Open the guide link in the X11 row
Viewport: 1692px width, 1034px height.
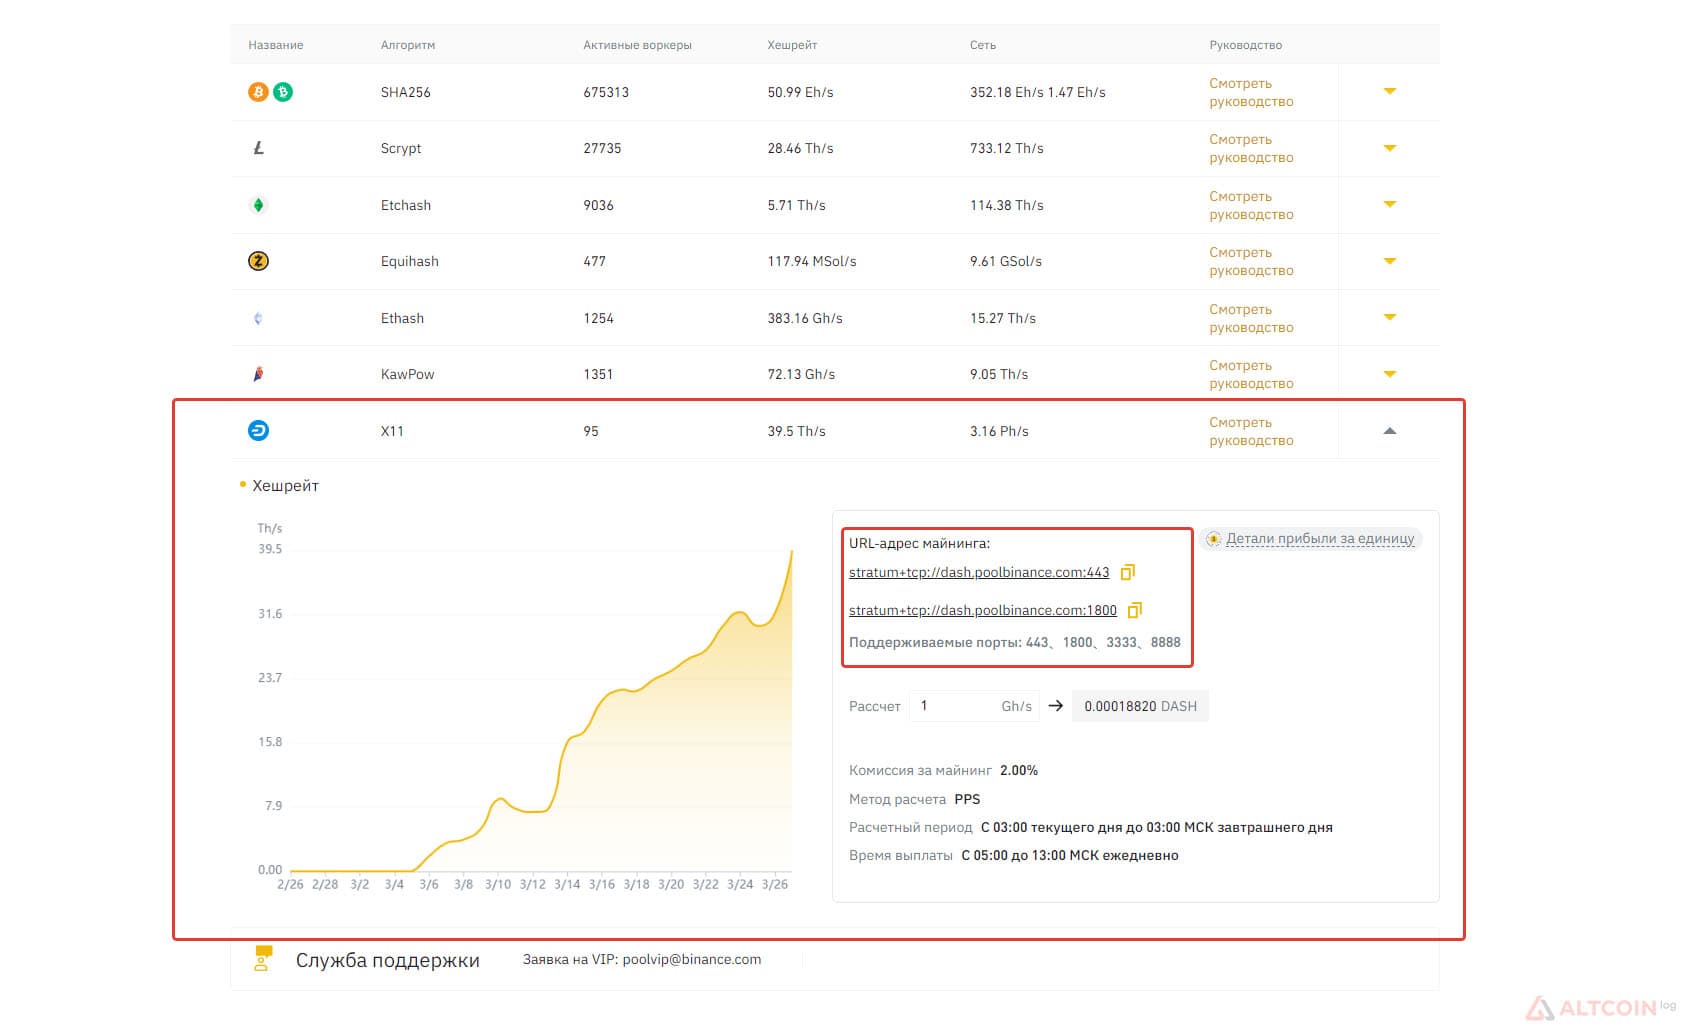coord(1251,431)
